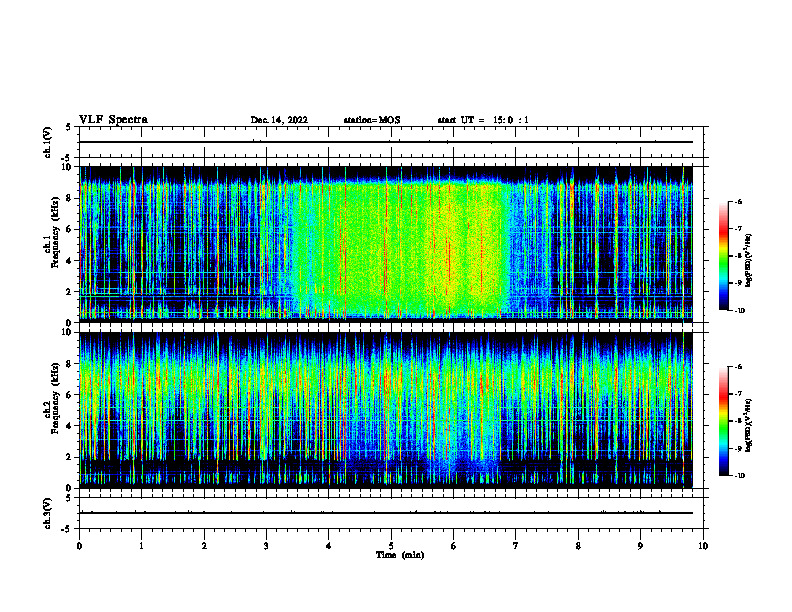Click the time axis tick label "10"
This screenshot has height=612, width=792.
(703, 546)
